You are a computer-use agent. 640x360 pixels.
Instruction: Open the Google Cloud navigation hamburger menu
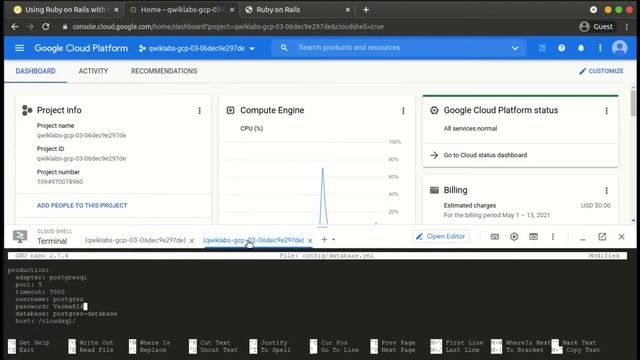(19, 48)
